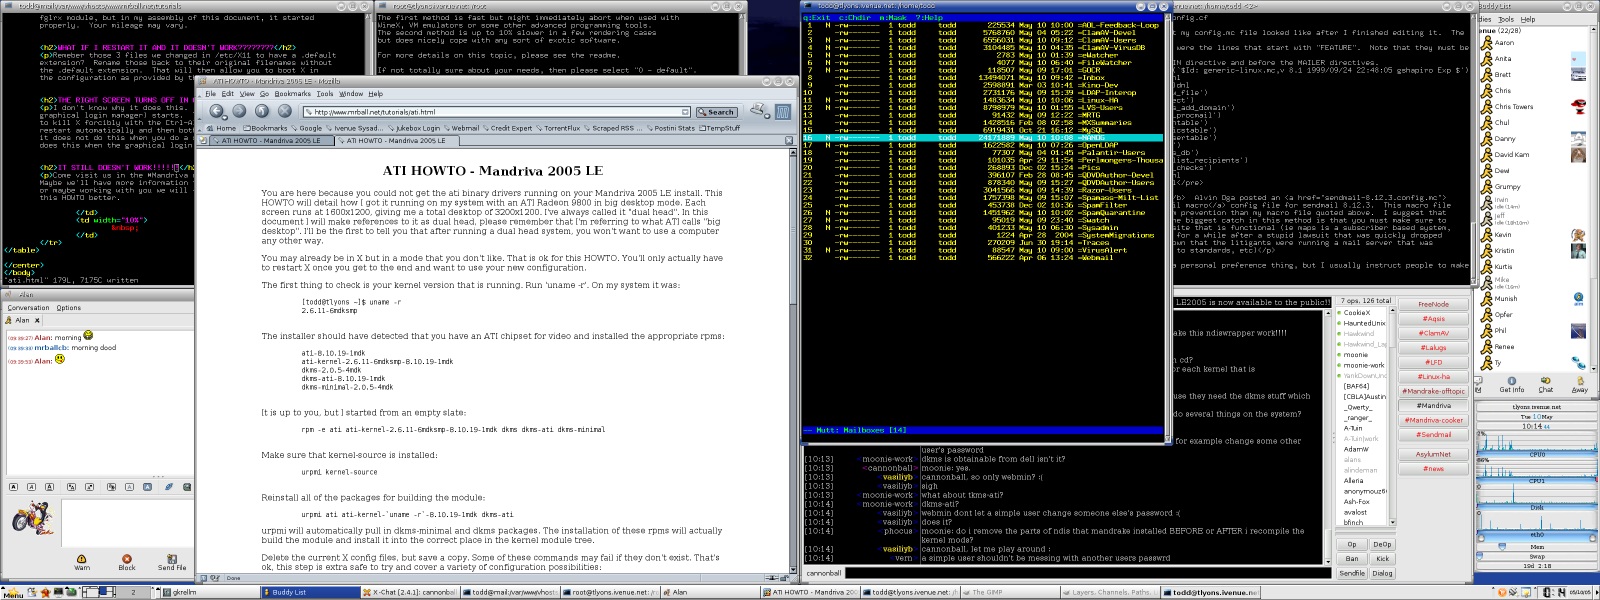Click Away icon in Buddy List
Screen dimensions: 1600x600
click(x=1579, y=385)
